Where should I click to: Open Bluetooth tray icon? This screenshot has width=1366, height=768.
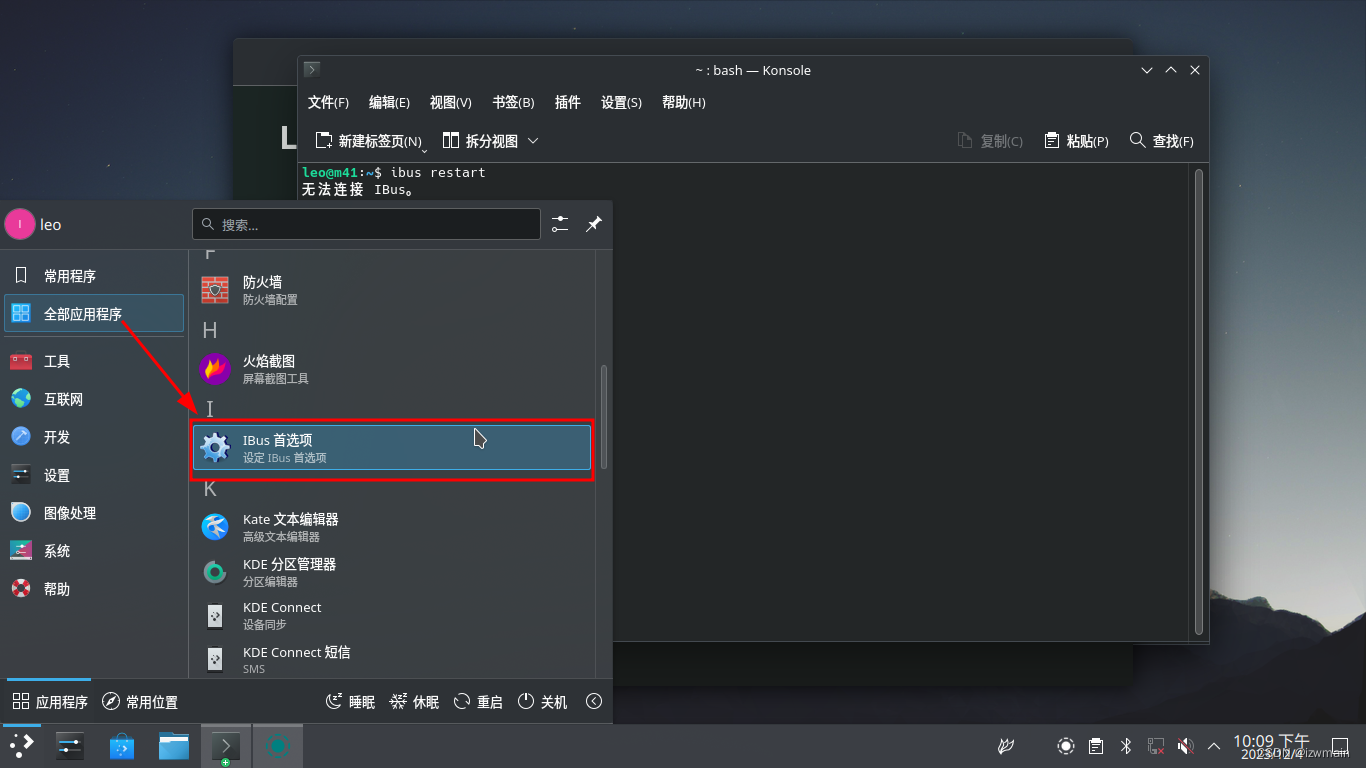tap(1125, 746)
